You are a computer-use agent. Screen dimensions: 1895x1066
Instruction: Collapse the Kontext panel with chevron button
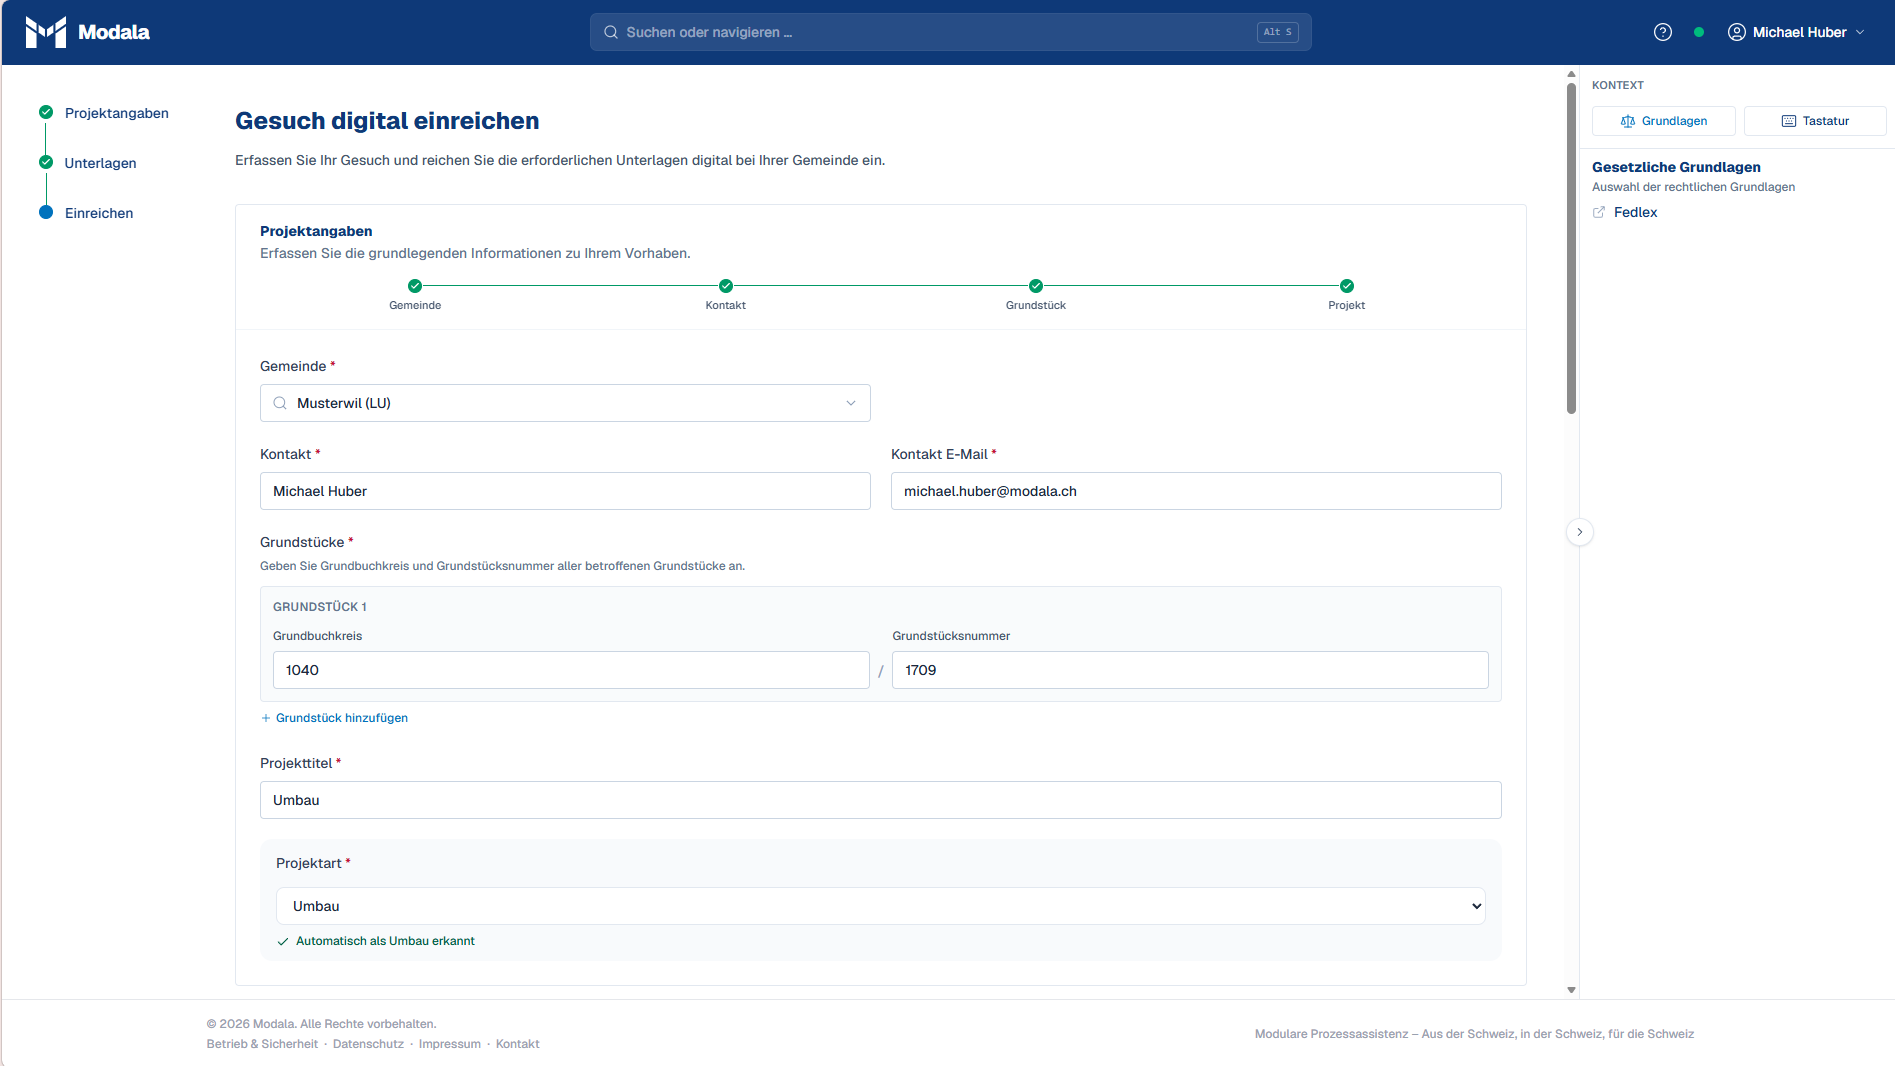pos(1580,532)
